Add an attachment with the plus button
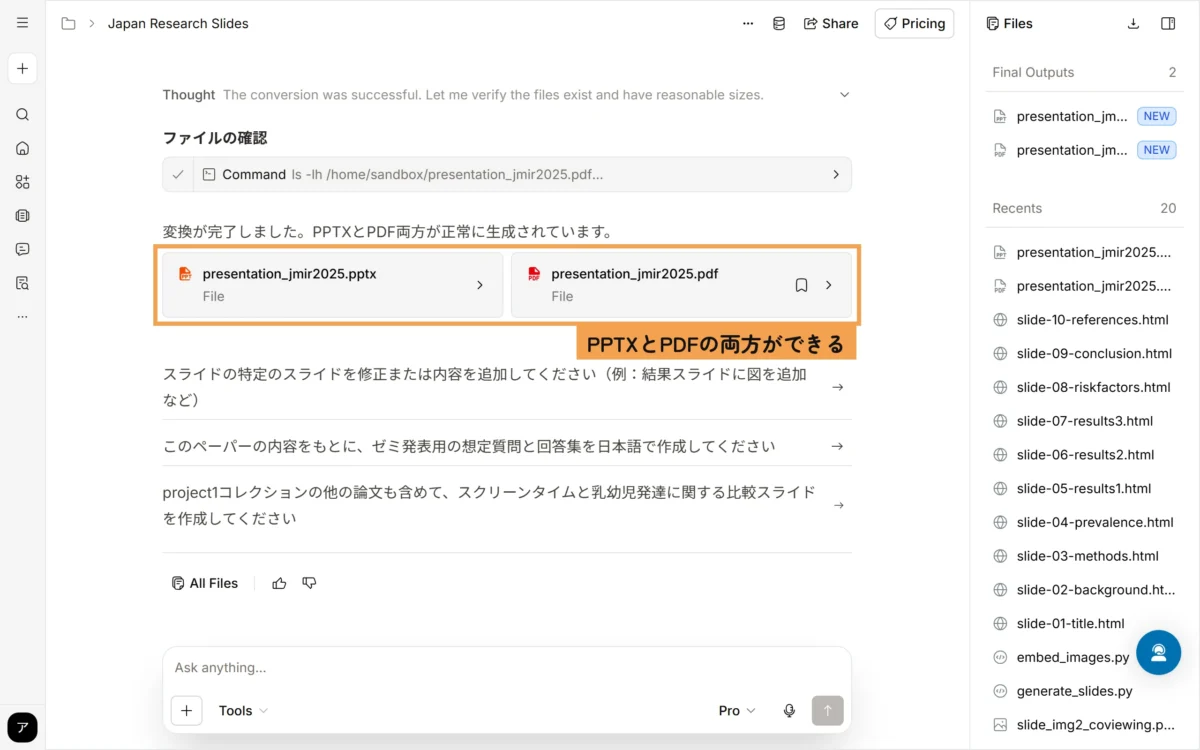Image resolution: width=1200 pixels, height=750 pixels. coord(186,710)
